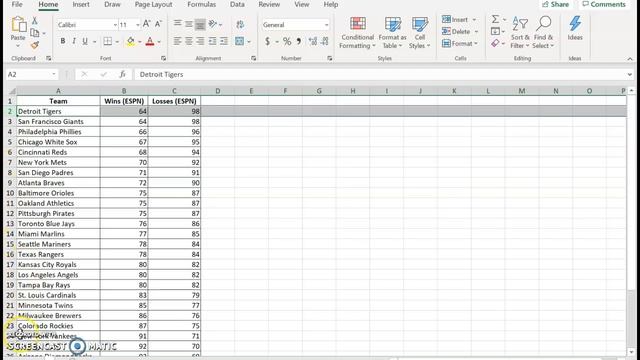Activate the Format Painter brush
Image resolution: width=640 pixels, height=360 pixels.
pyautogui.click(x=35, y=45)
